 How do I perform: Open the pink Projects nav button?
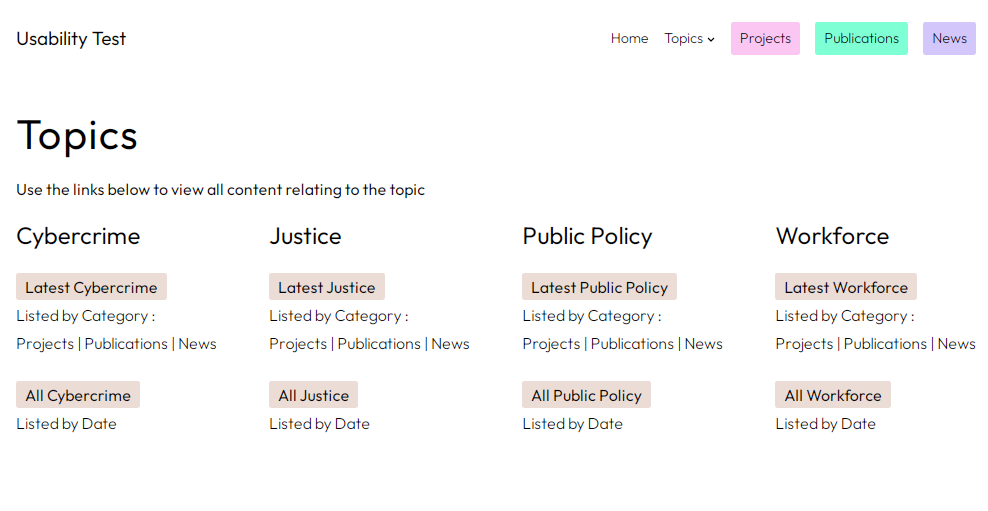coord(765,39)
